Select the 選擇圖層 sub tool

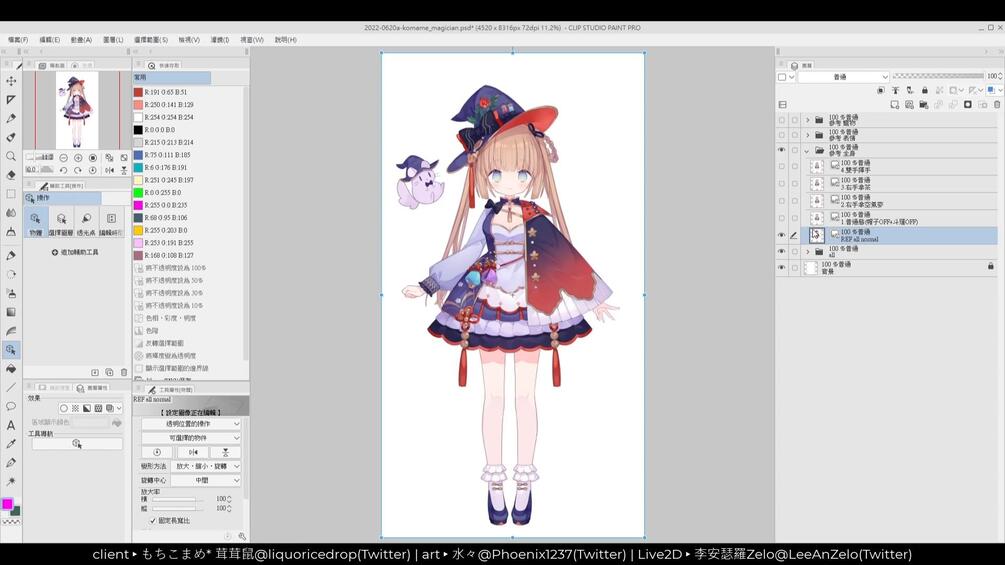(x=61, y=222)
